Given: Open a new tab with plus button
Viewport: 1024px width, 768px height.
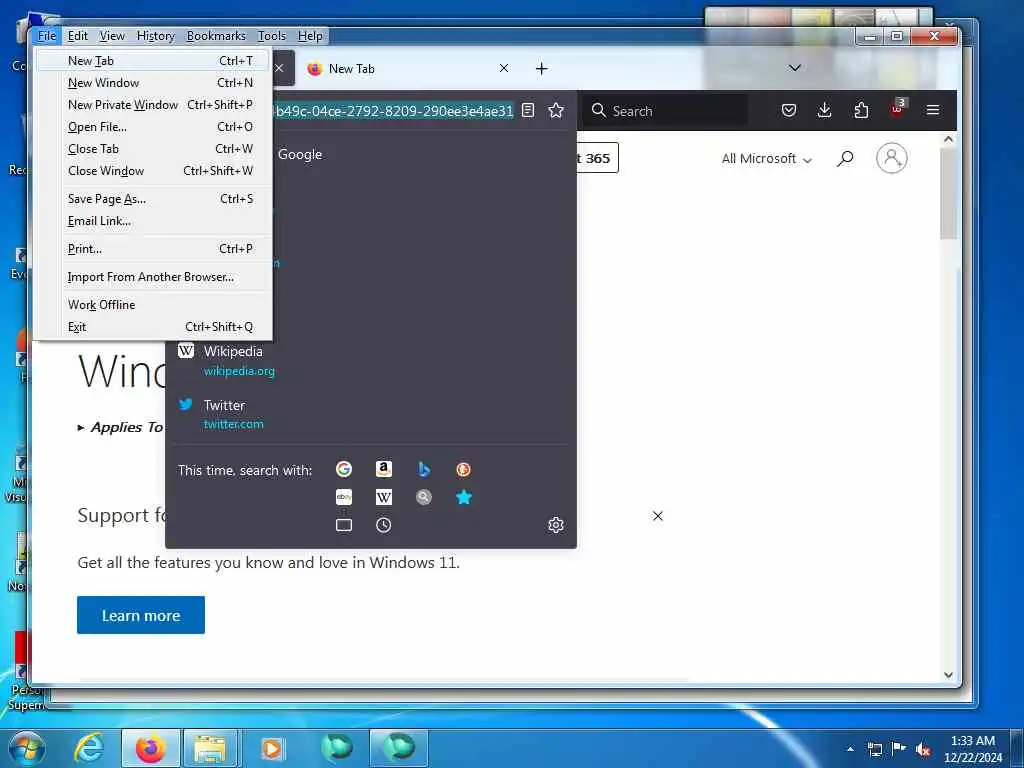Looking at the screenshot, I should click(541, 69).
